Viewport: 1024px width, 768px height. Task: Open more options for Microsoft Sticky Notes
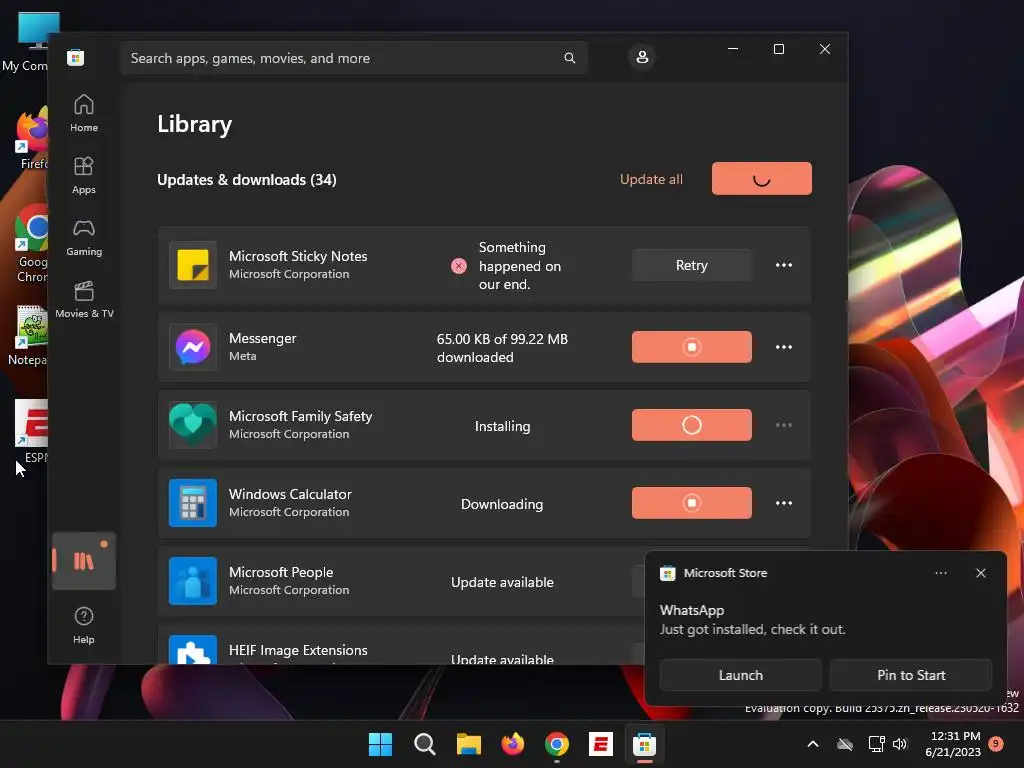784,265
